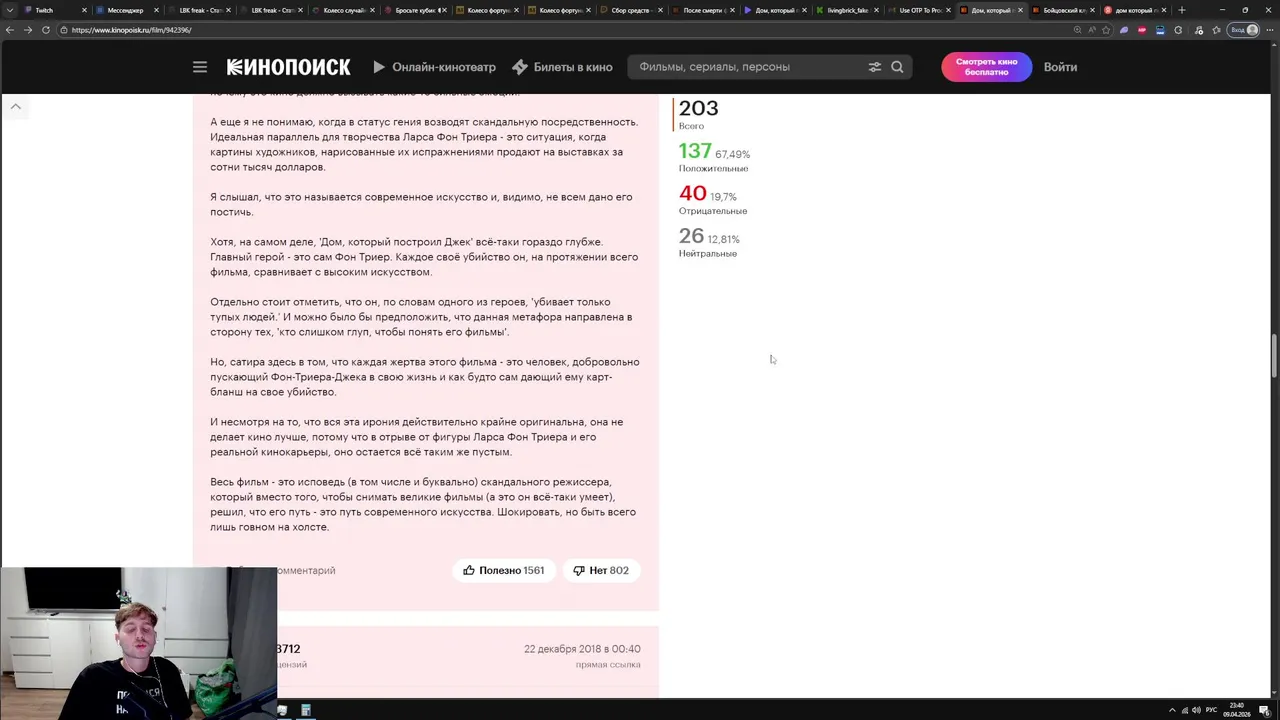The width and height of the screenshot is (1280, 720).
Task: Filter by Нейтральные reviews
Action: tap(708, 253)
